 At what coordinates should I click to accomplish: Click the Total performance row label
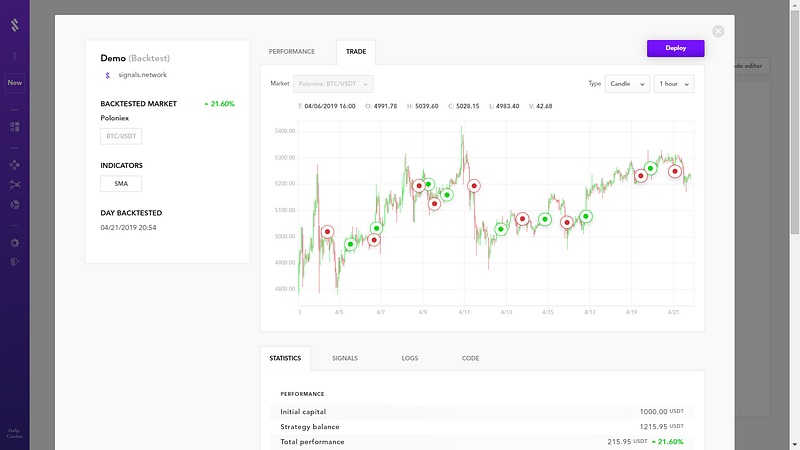click(x=312, y=442)
